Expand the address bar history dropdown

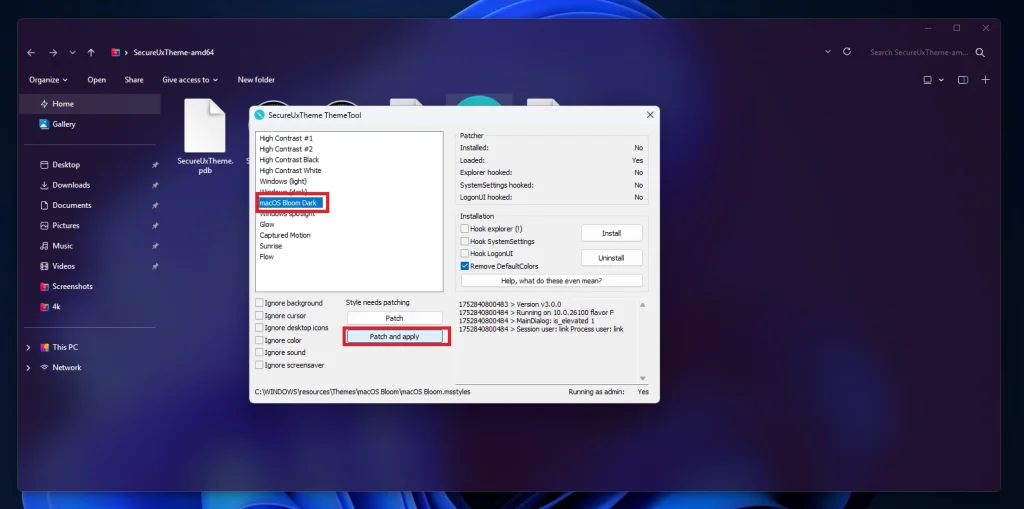827,52
